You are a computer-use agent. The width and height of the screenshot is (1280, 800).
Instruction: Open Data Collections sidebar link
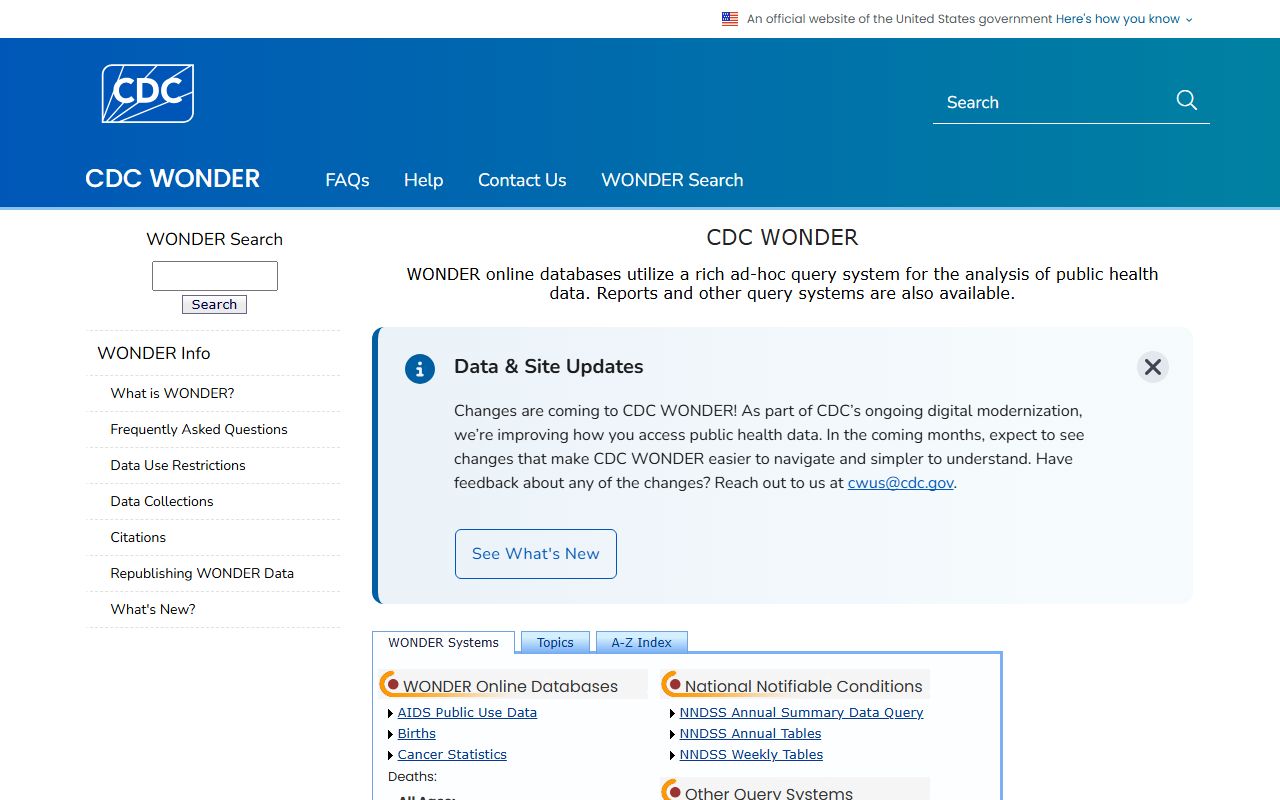(x=162, y=501)
